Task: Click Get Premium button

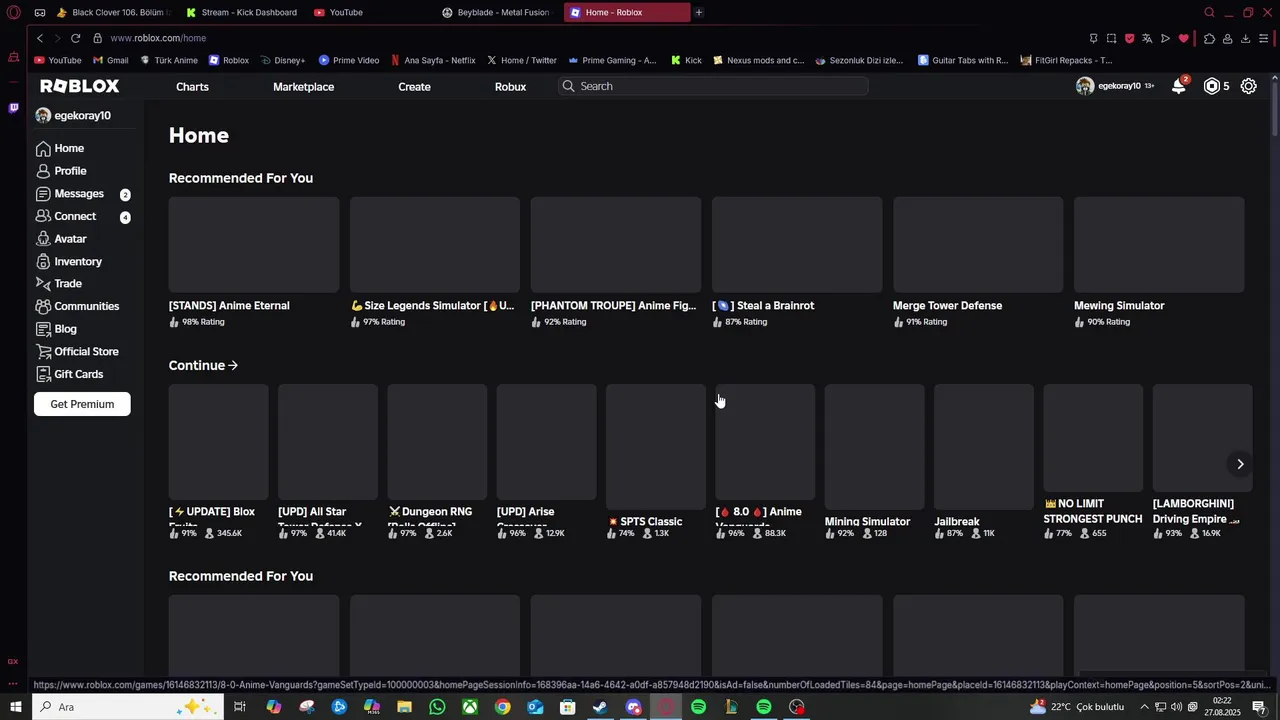Action: (x=82, y=404)
